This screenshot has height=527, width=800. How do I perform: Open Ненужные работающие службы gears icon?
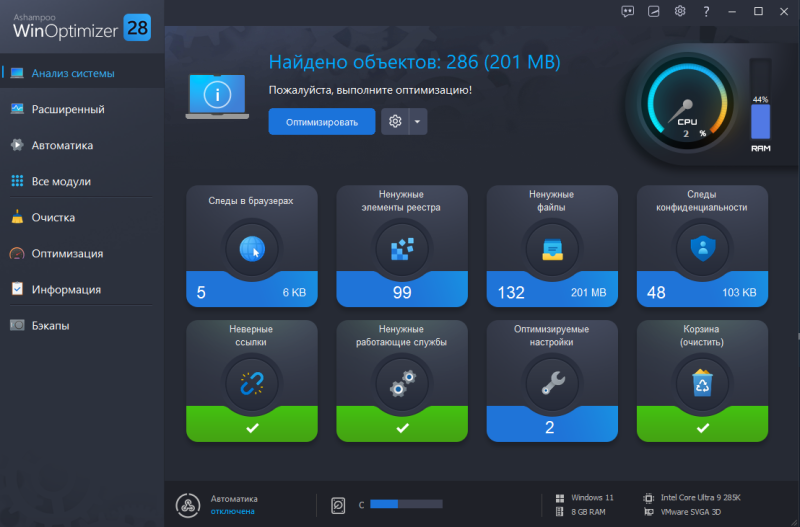pos(402,384)
